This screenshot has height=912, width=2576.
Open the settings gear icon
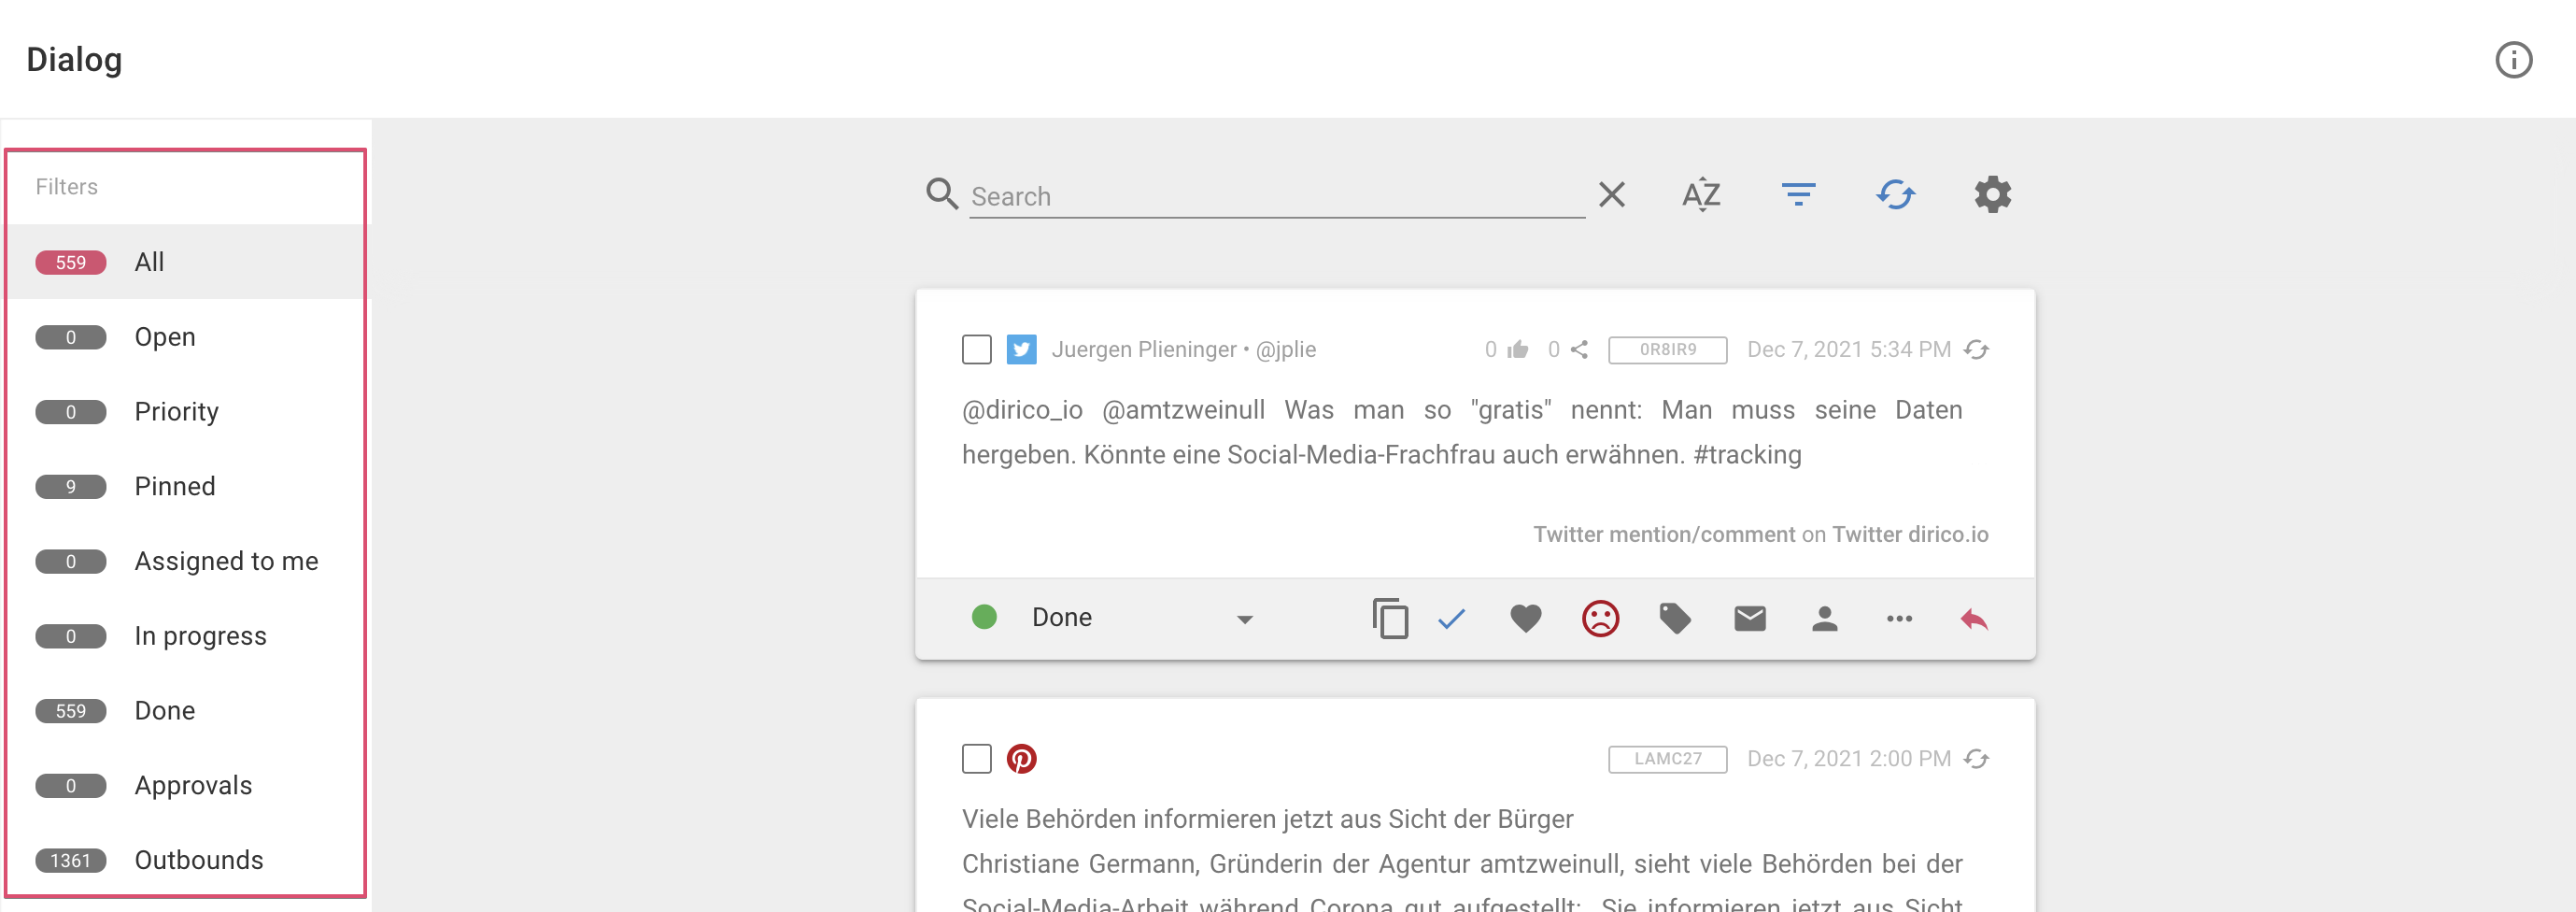tap(1992, 194)
